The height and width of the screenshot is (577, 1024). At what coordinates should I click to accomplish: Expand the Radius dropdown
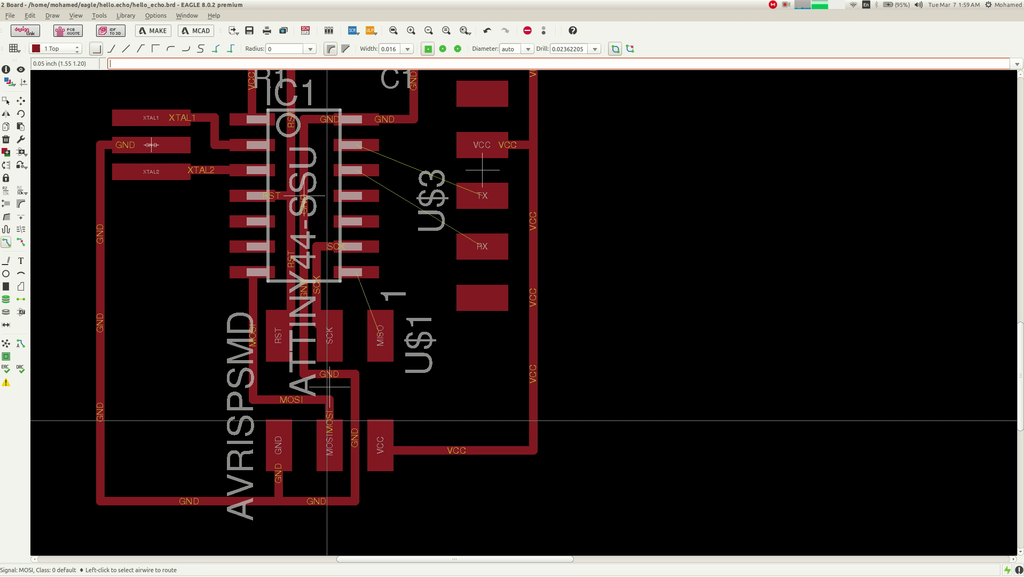[311, 49]
